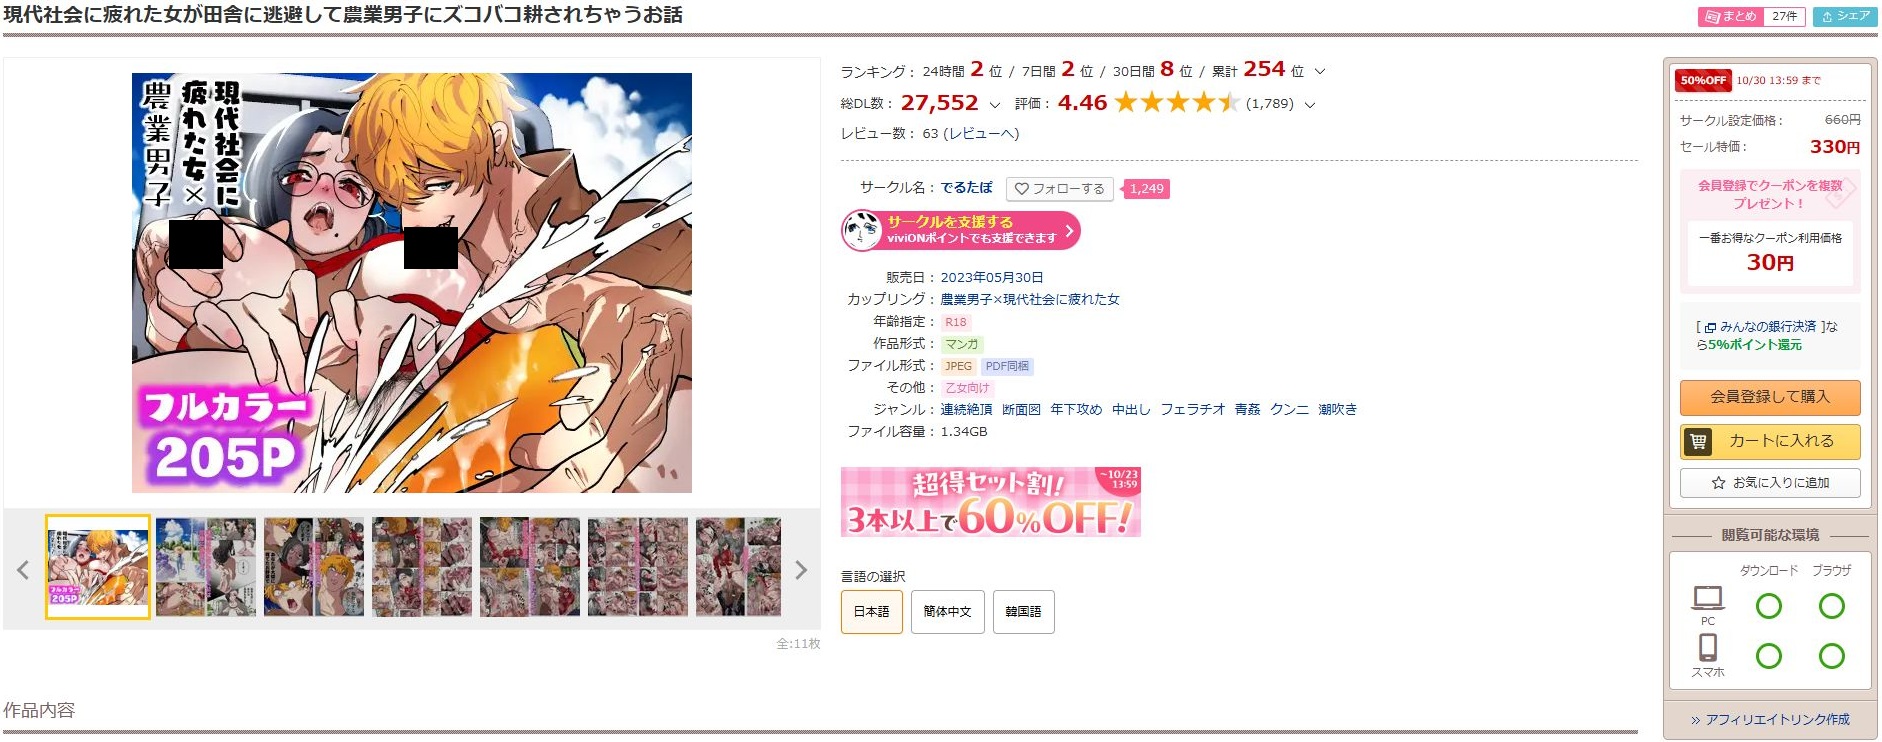Open the でるたぼ circle page link
Screen dimensions: 1882x742
pos(966,188)
